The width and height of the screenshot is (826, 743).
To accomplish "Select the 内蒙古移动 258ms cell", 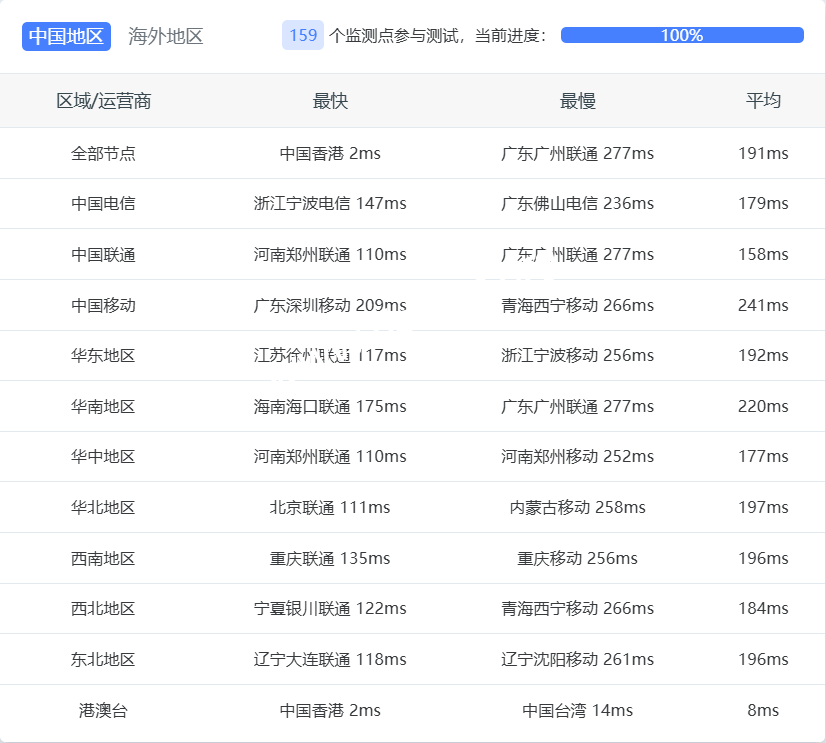I will coord(577,508).
